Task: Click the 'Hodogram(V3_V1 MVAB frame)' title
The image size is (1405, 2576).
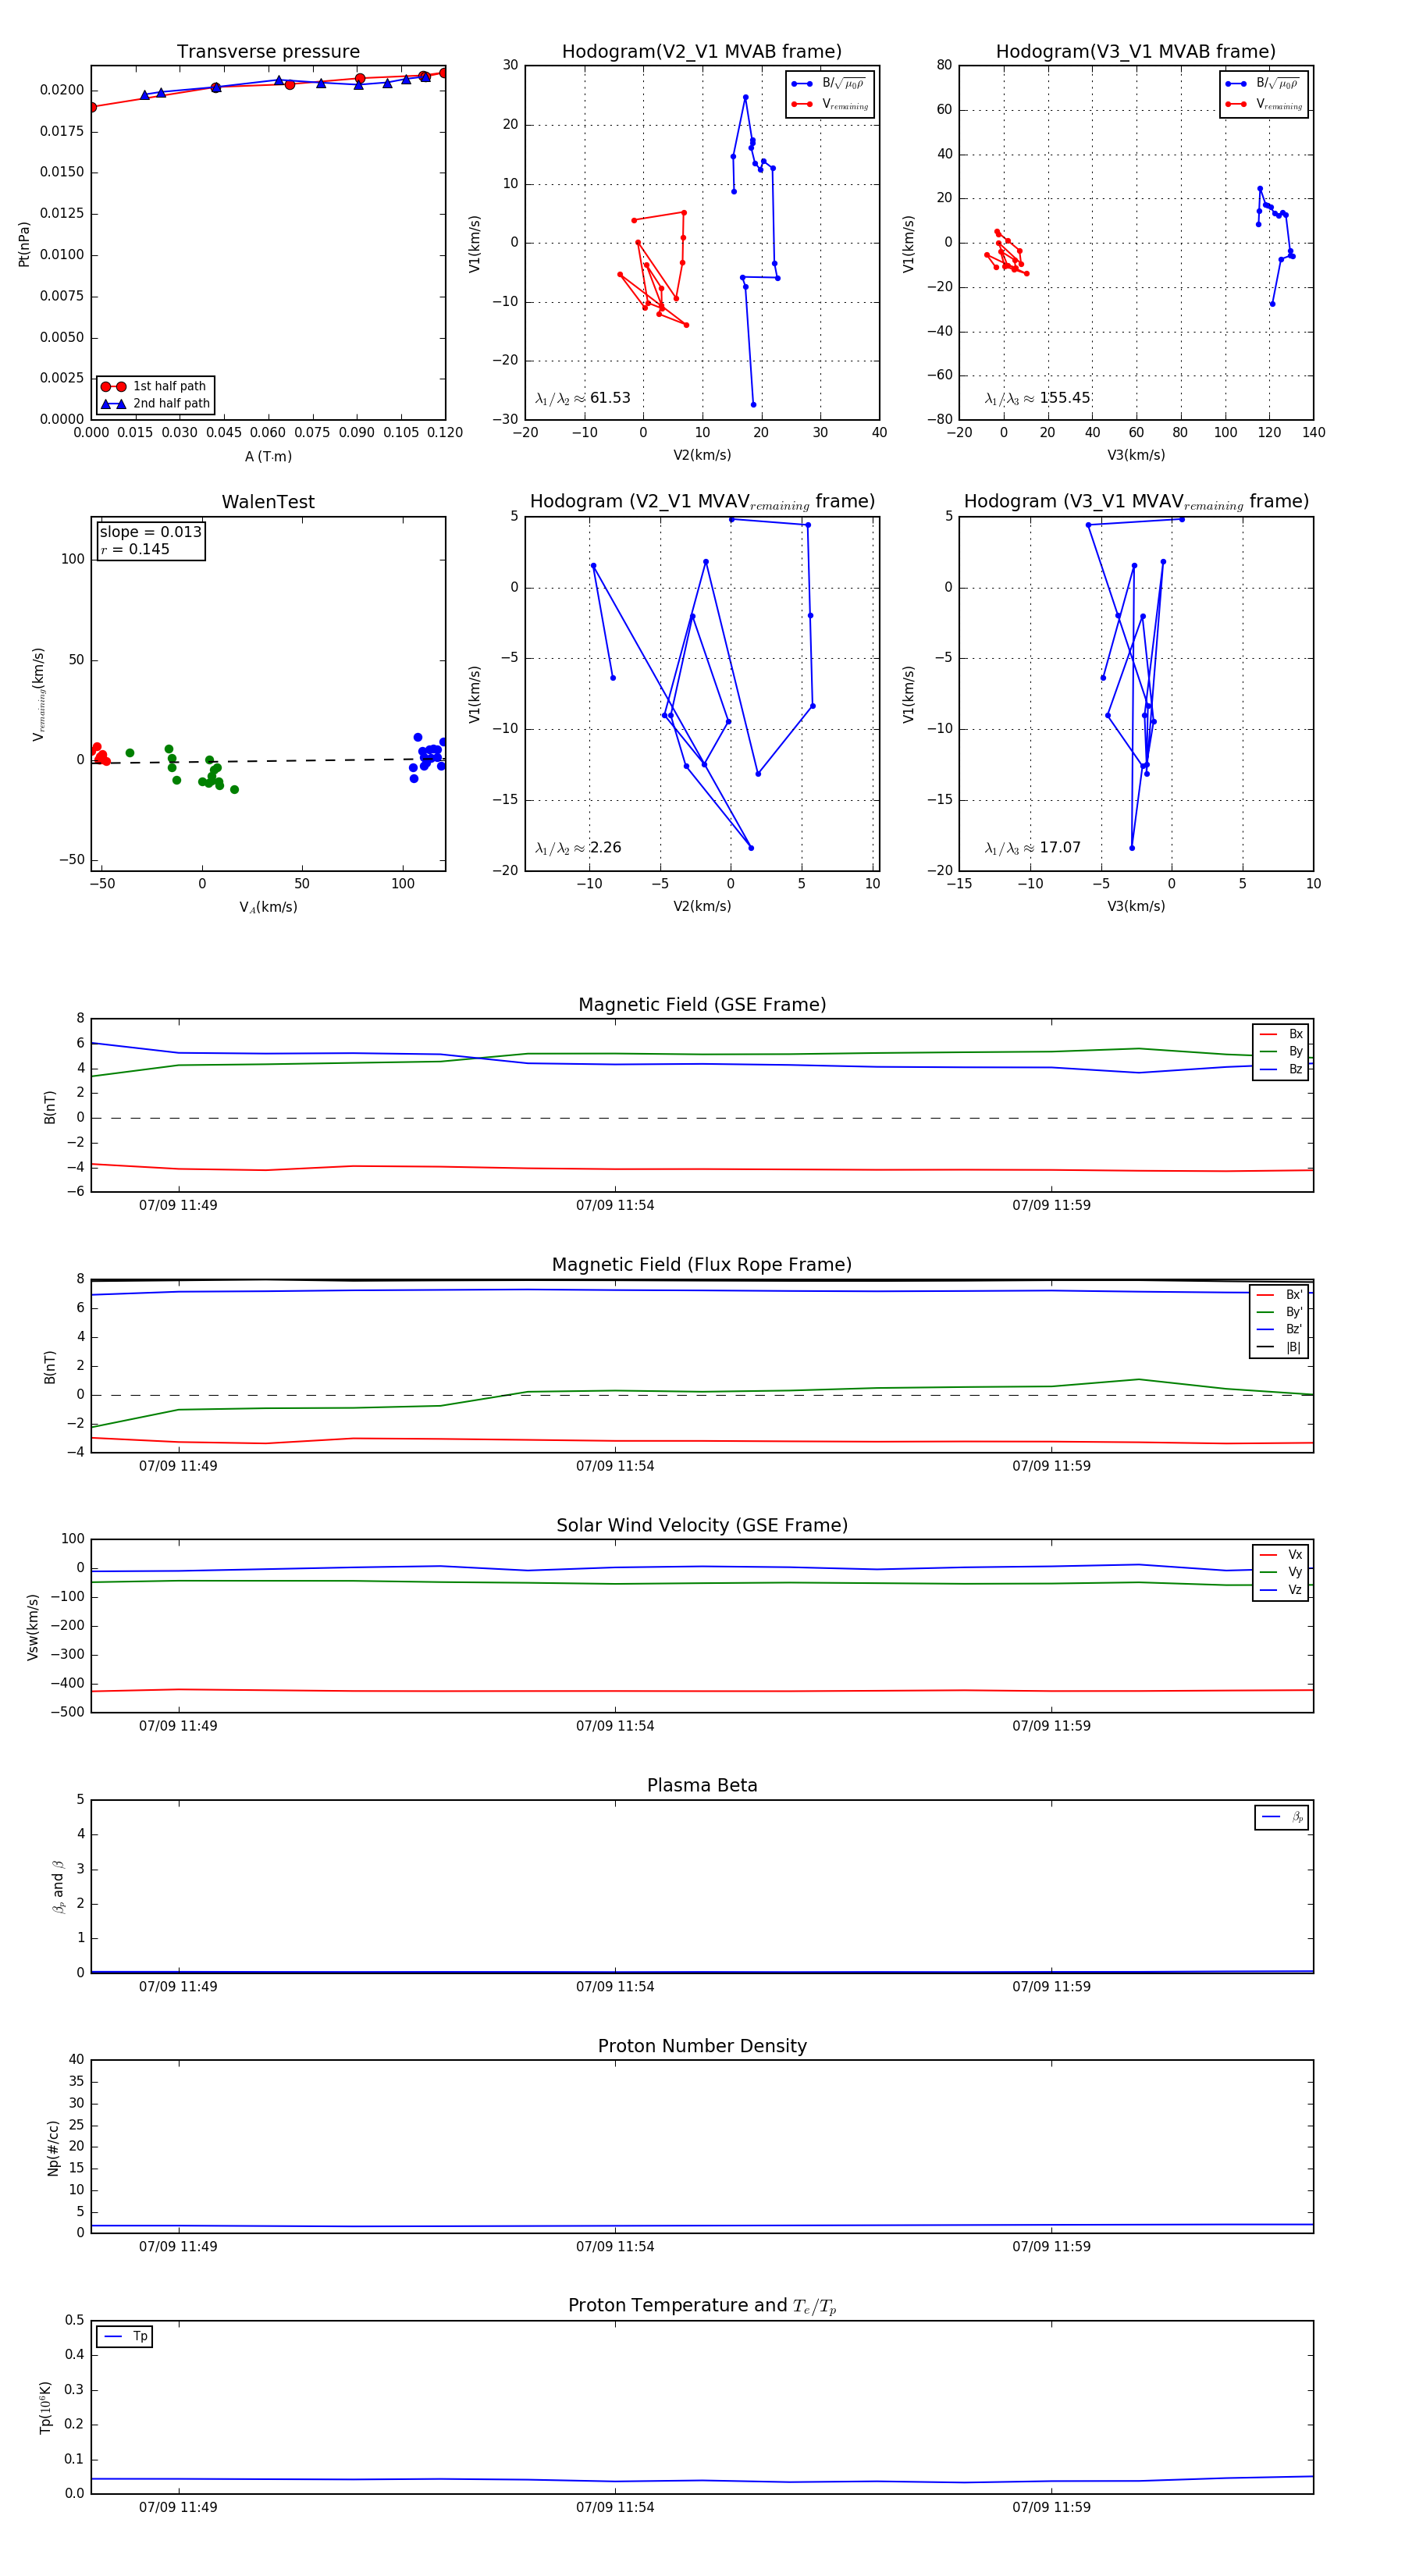Action: [1136, 52]
